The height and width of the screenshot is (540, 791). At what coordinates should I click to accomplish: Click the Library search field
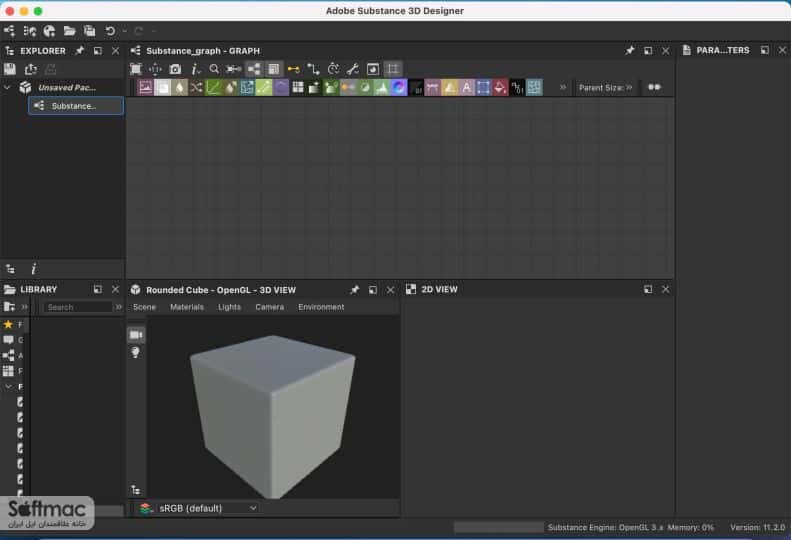click(x=78, y=307)
